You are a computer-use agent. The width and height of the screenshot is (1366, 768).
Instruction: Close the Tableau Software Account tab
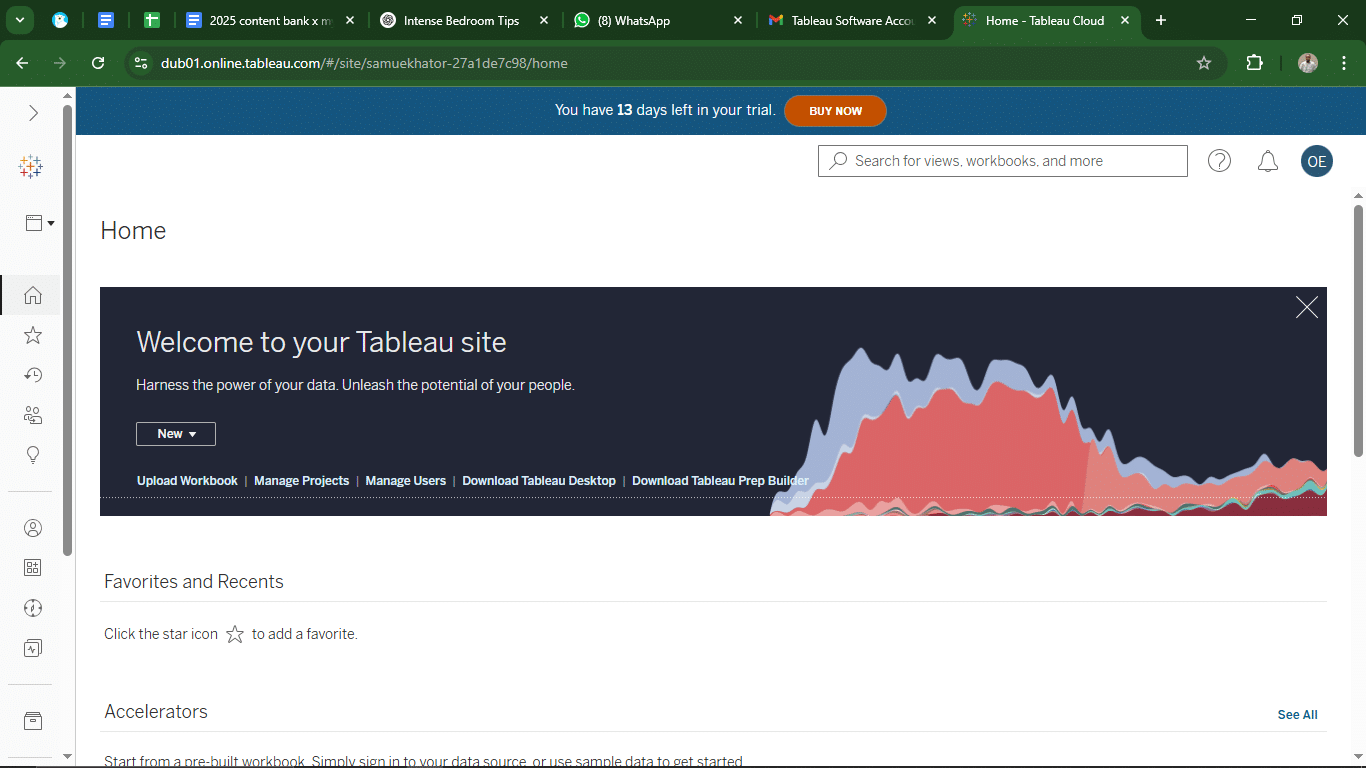coord(932,20)
